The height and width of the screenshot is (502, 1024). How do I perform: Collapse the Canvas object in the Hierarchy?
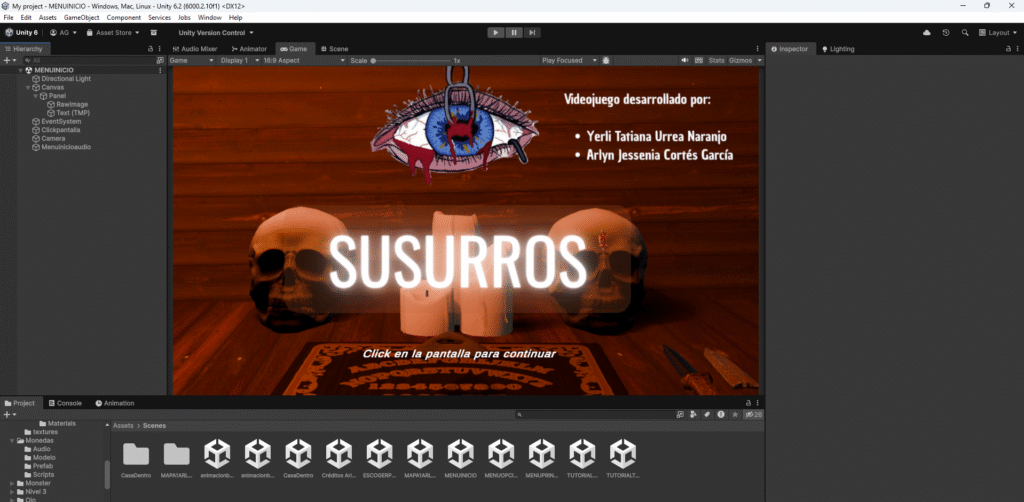(27, 87)
